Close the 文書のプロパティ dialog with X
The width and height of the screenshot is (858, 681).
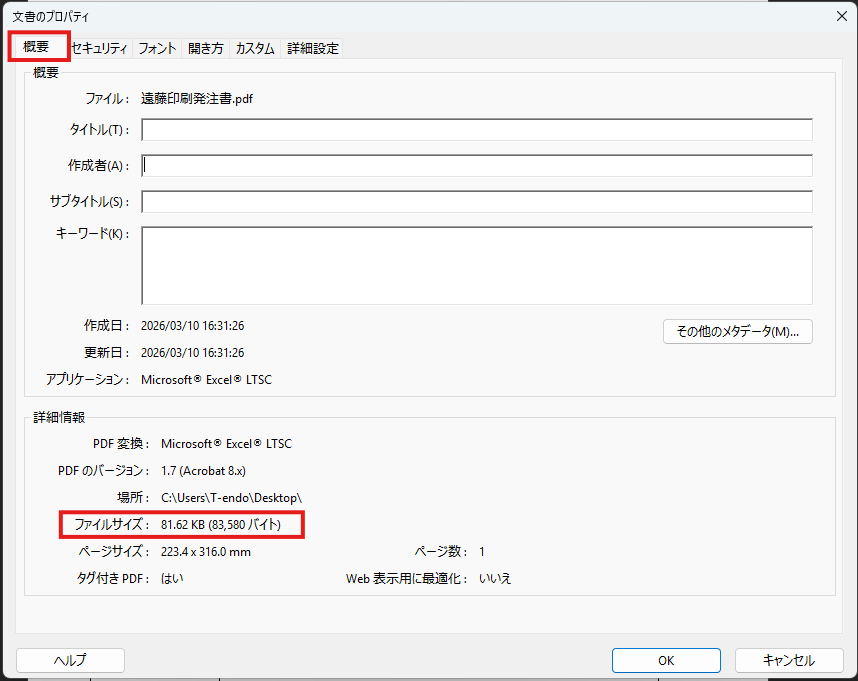(x=841, y=15)
